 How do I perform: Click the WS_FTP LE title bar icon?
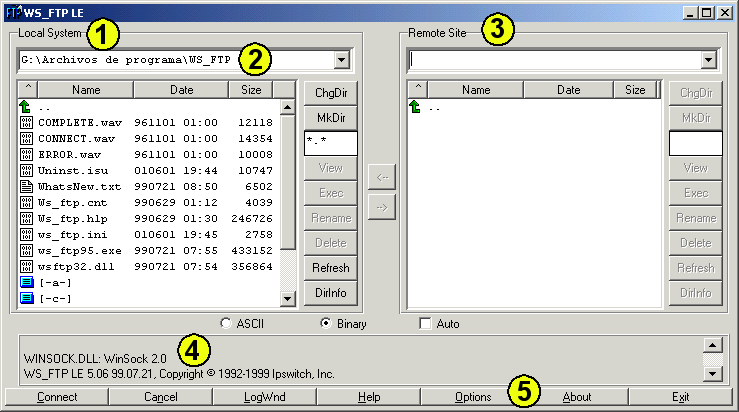14,12
